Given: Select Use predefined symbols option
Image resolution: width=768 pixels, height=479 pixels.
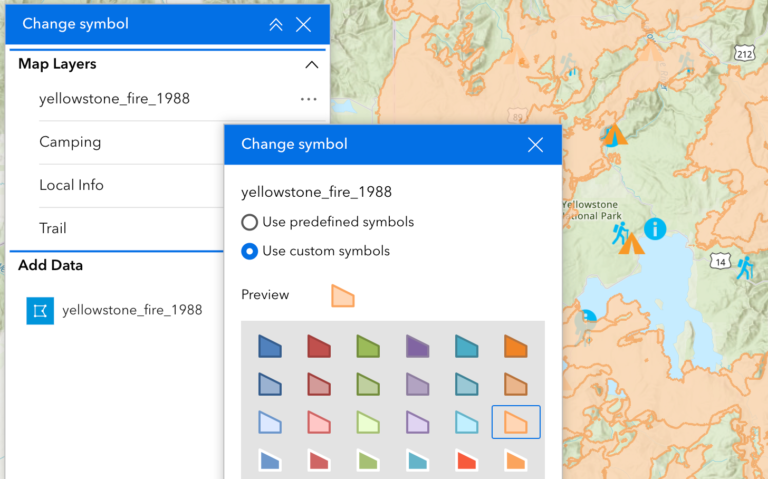Looking at the screenshot, I should (x=250, y=222).
